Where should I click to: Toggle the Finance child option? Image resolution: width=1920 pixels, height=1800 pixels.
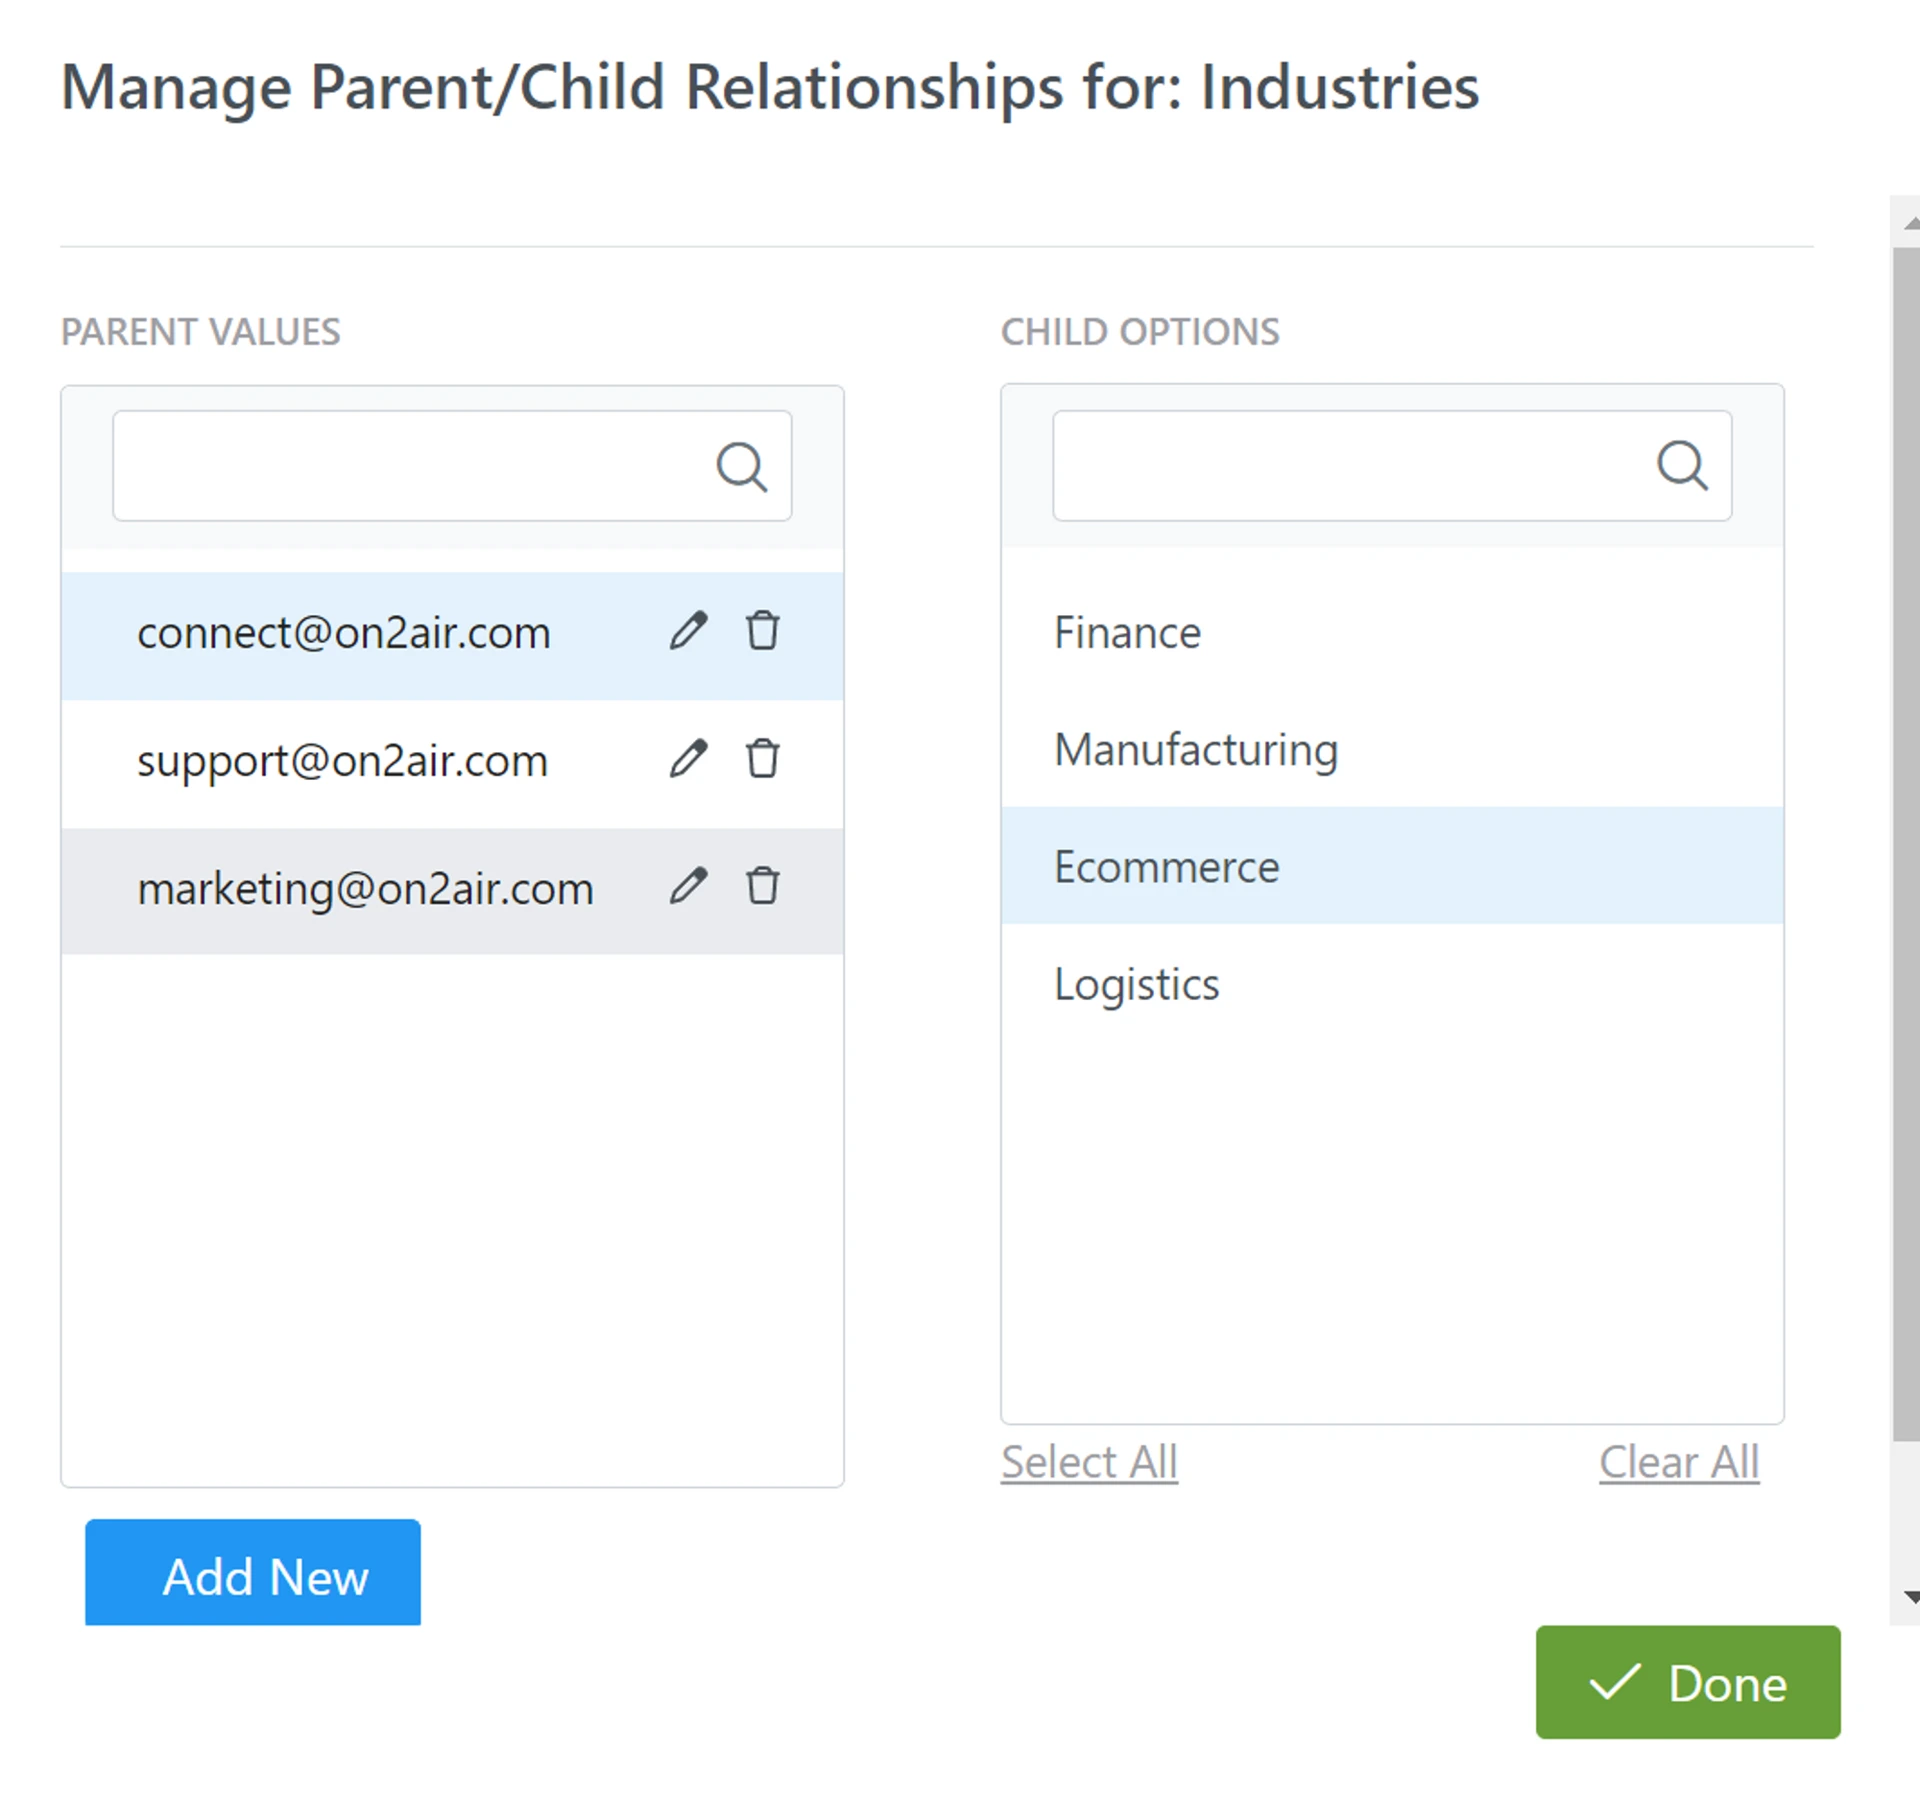tap(1127, 633)
